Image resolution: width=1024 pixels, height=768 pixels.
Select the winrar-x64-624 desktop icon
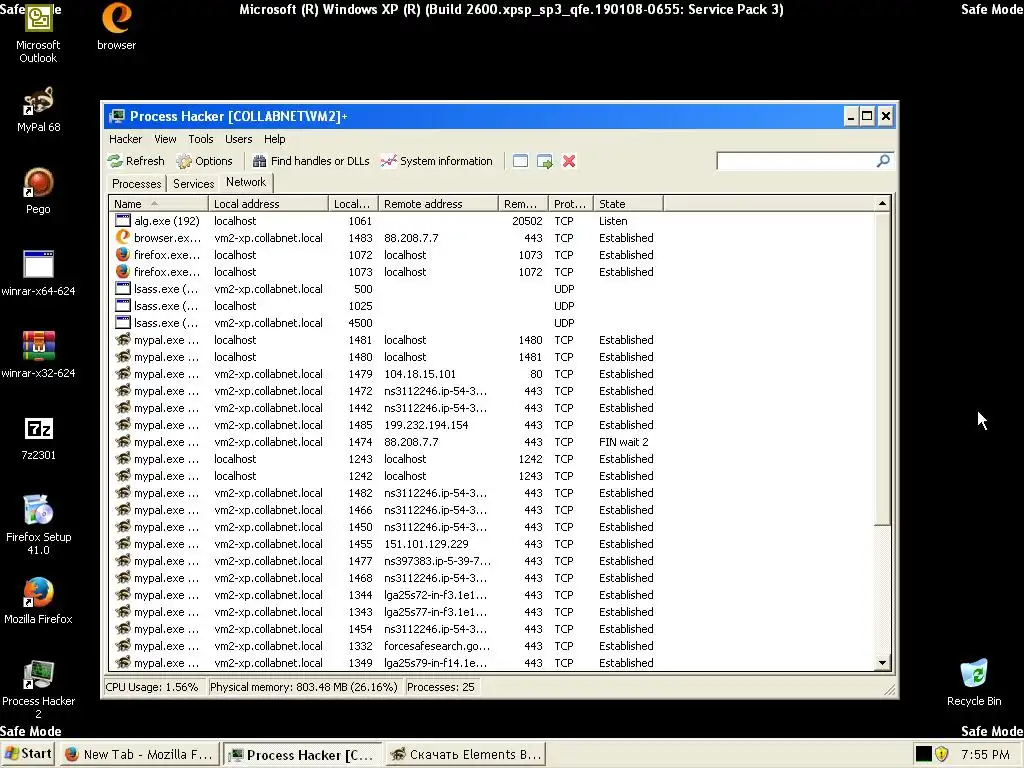coord(38,274)
